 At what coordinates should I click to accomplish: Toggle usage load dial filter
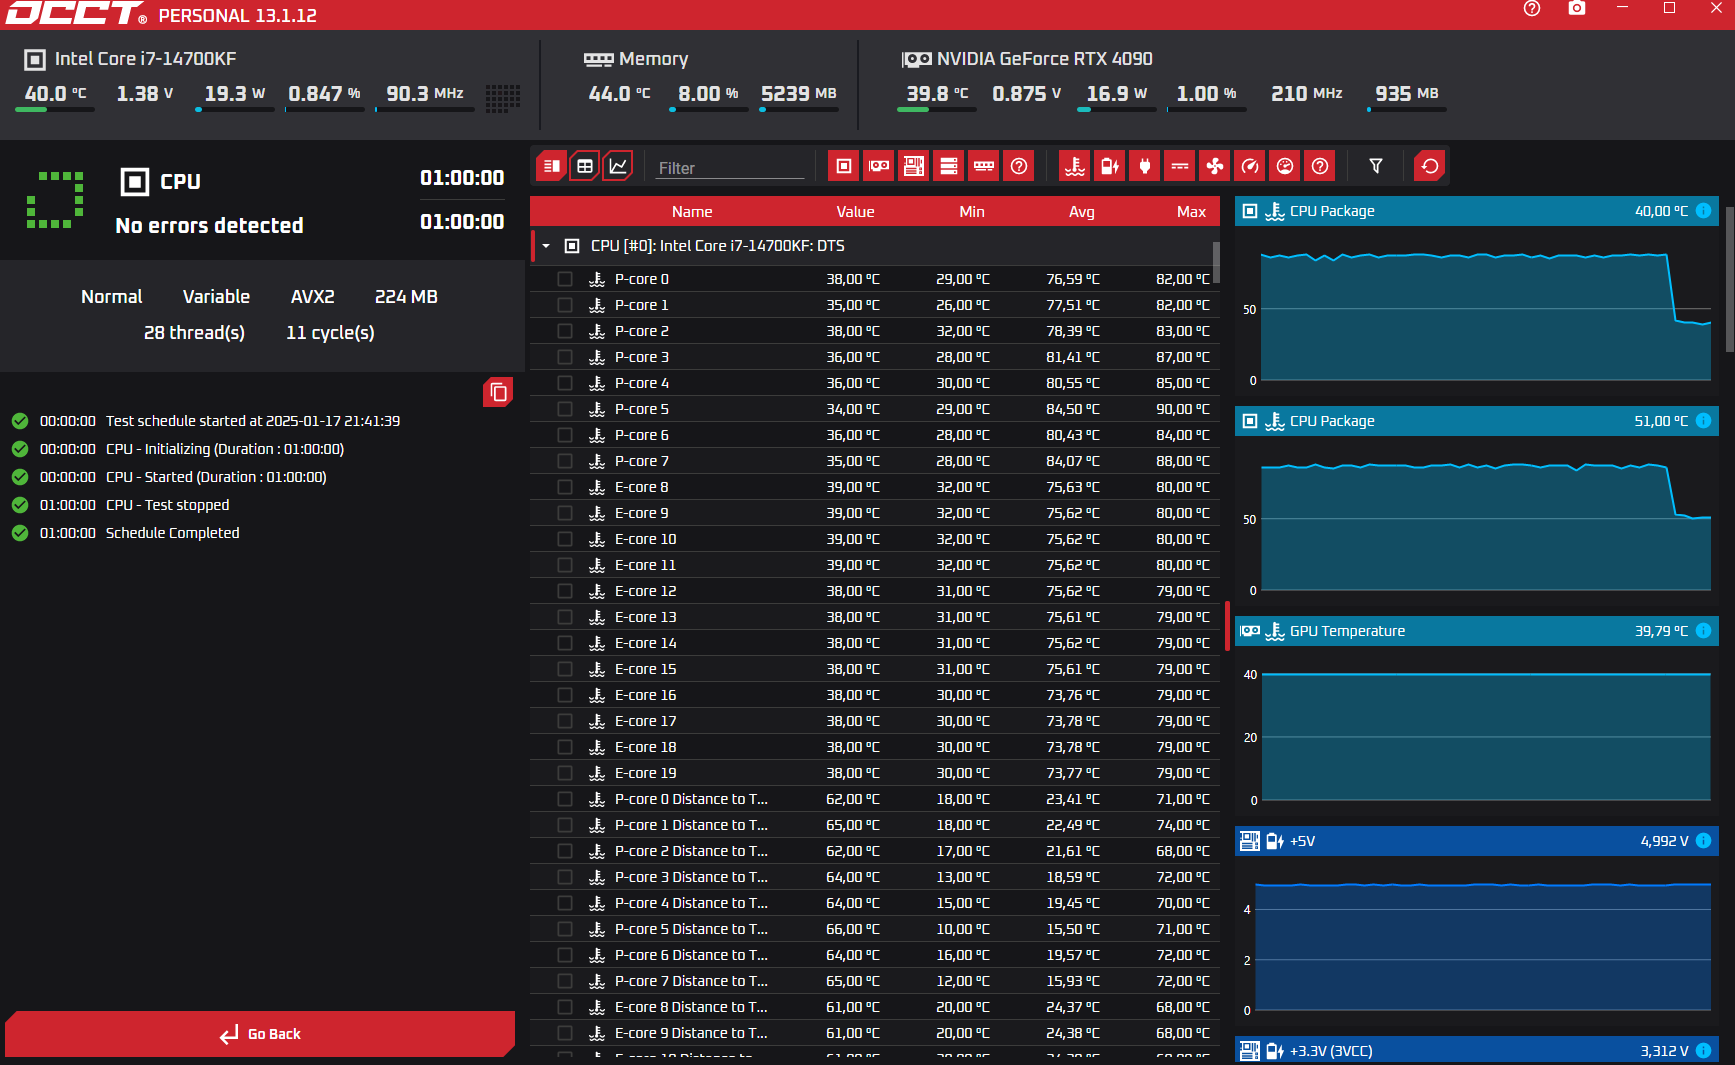(x=1285, y=166)
